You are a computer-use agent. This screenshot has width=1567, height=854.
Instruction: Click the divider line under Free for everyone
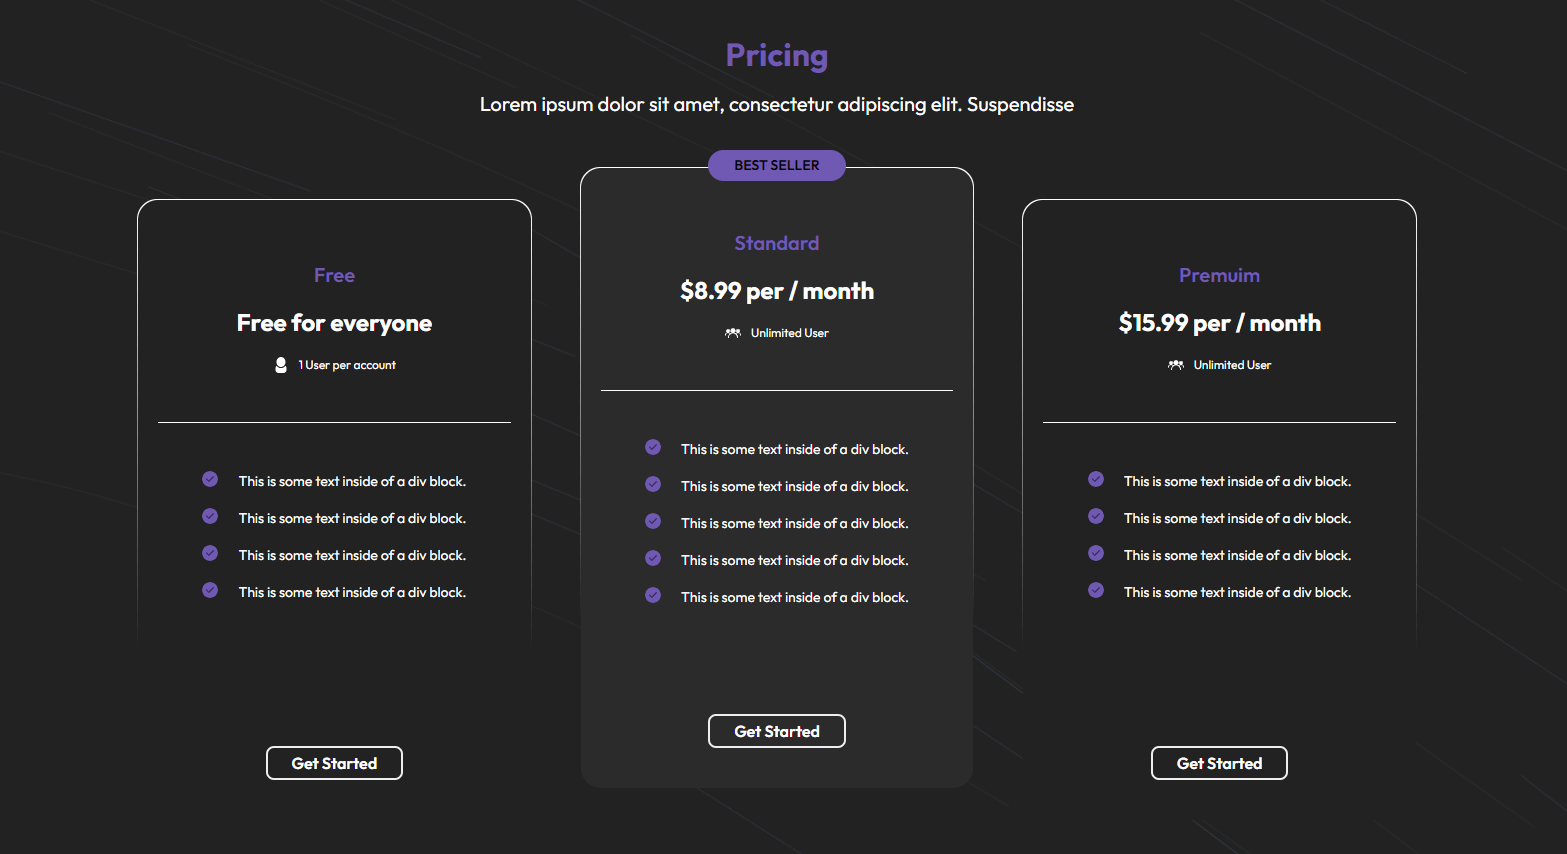tap(334, 421)
